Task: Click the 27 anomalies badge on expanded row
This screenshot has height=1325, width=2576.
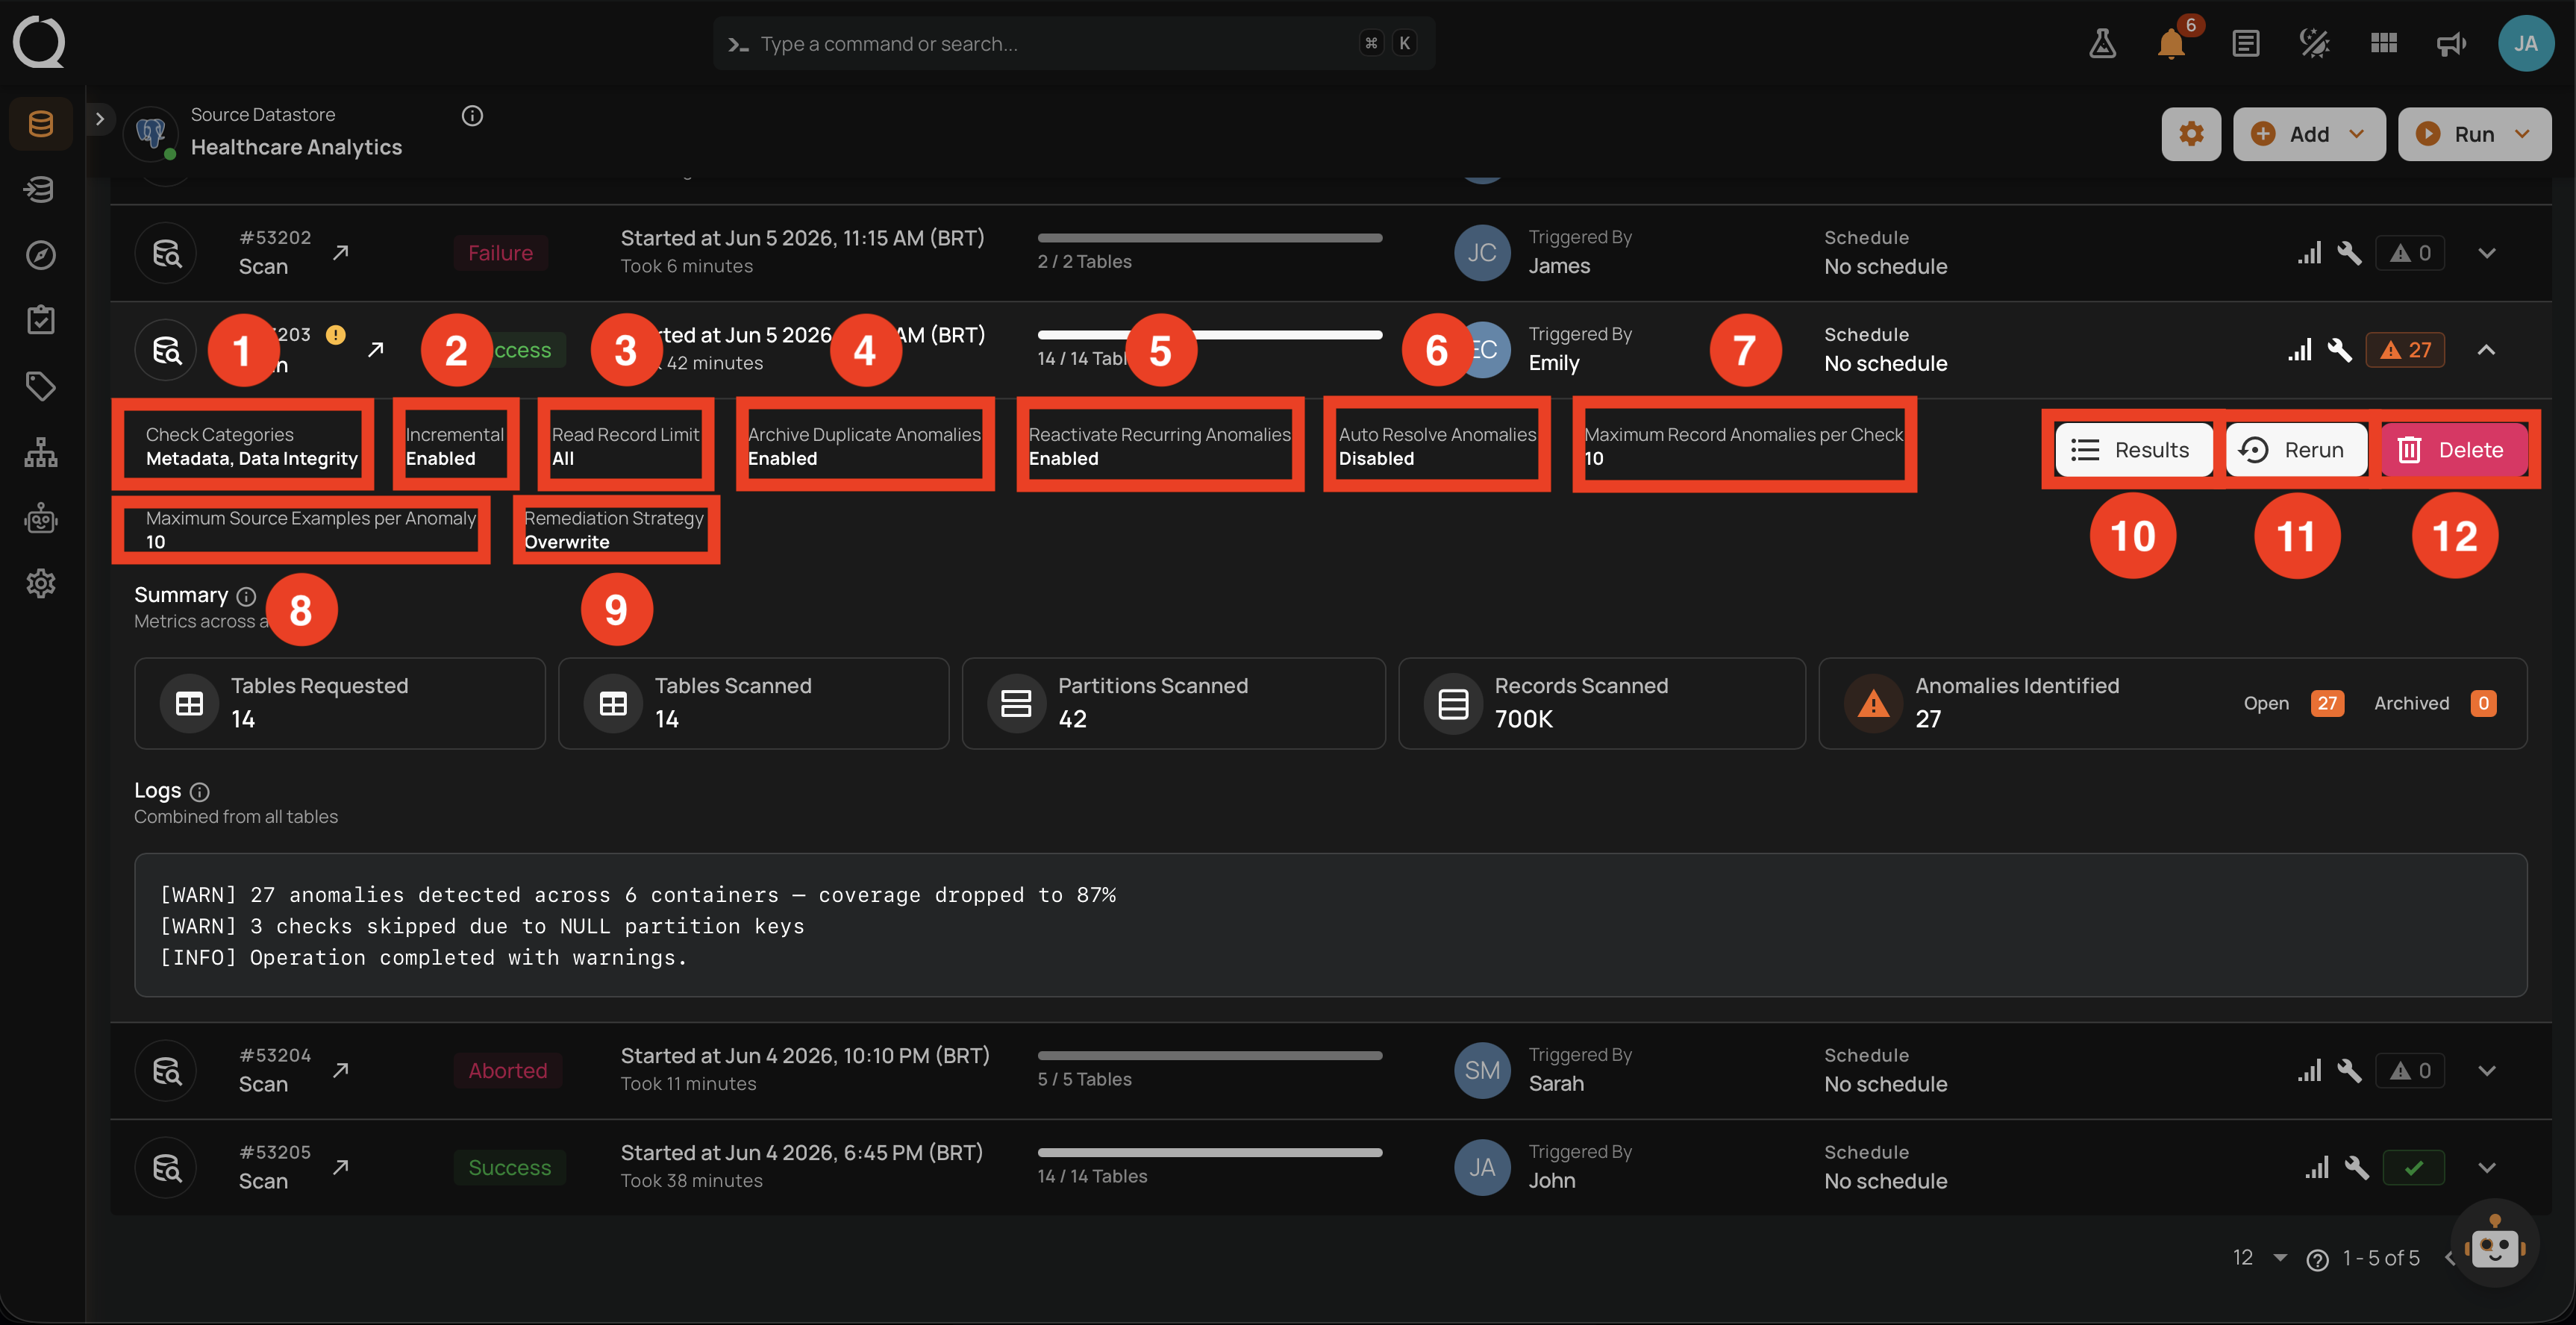Action: point(2405,350)
